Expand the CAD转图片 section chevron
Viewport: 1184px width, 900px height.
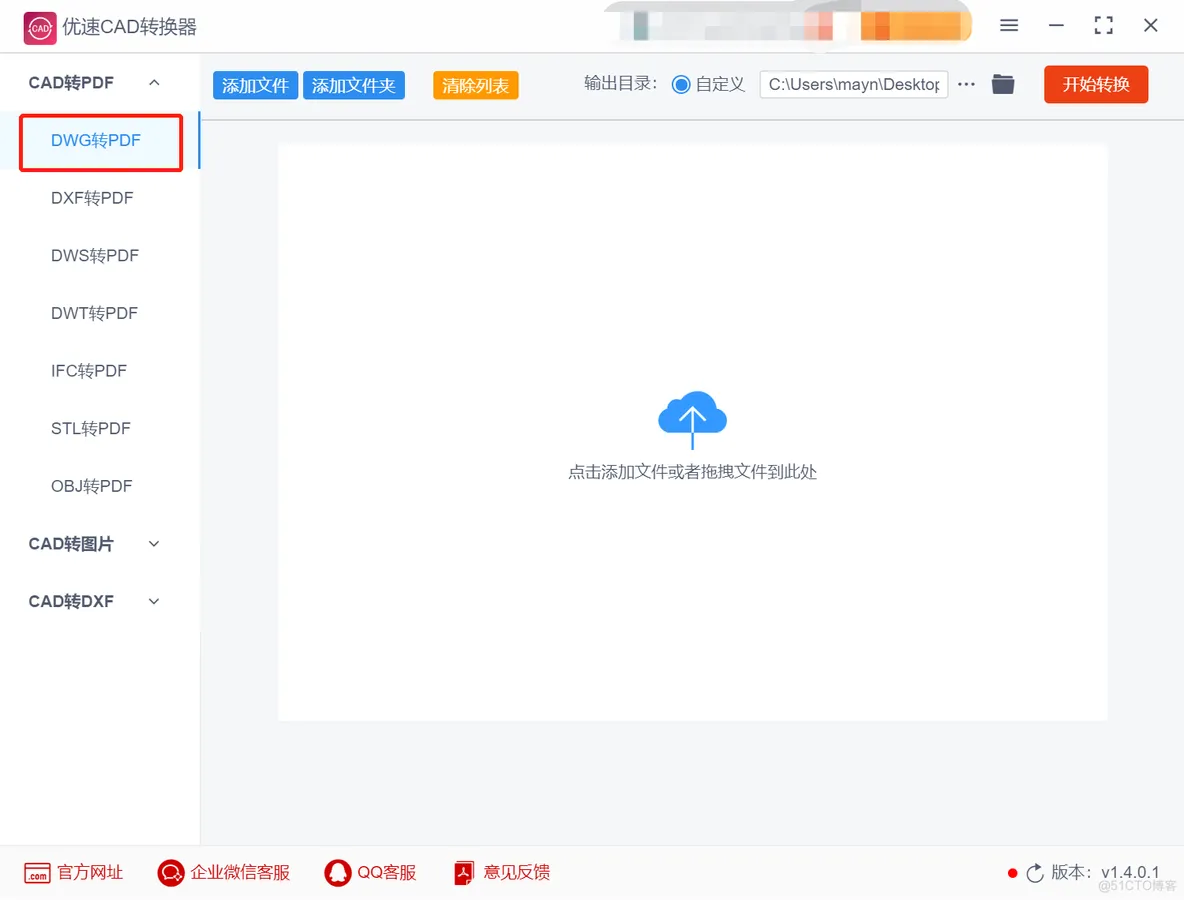(154, 544)
